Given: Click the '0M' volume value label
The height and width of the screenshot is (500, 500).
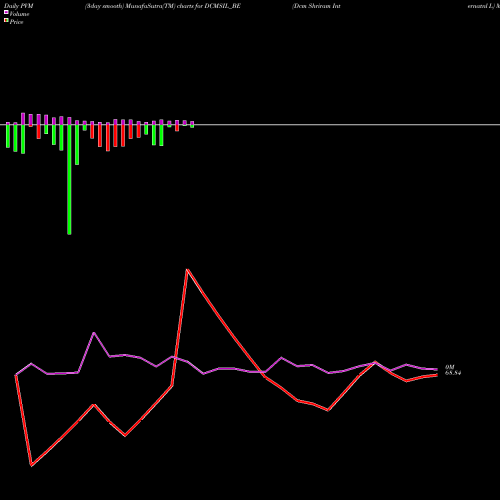Looking at the screenshot, I should click(450, 367).
